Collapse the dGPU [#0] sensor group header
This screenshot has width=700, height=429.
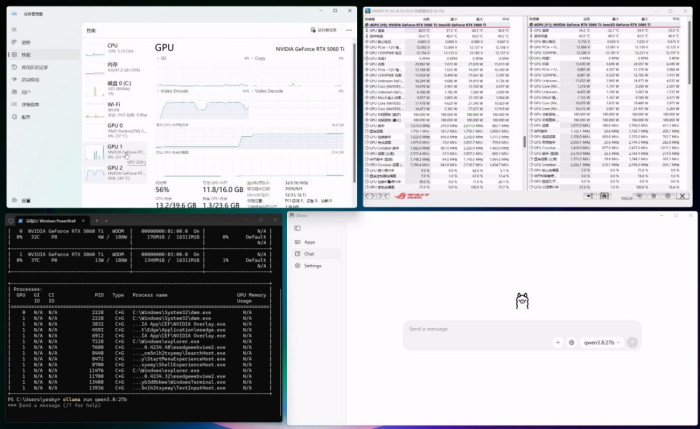click(438, 25)
